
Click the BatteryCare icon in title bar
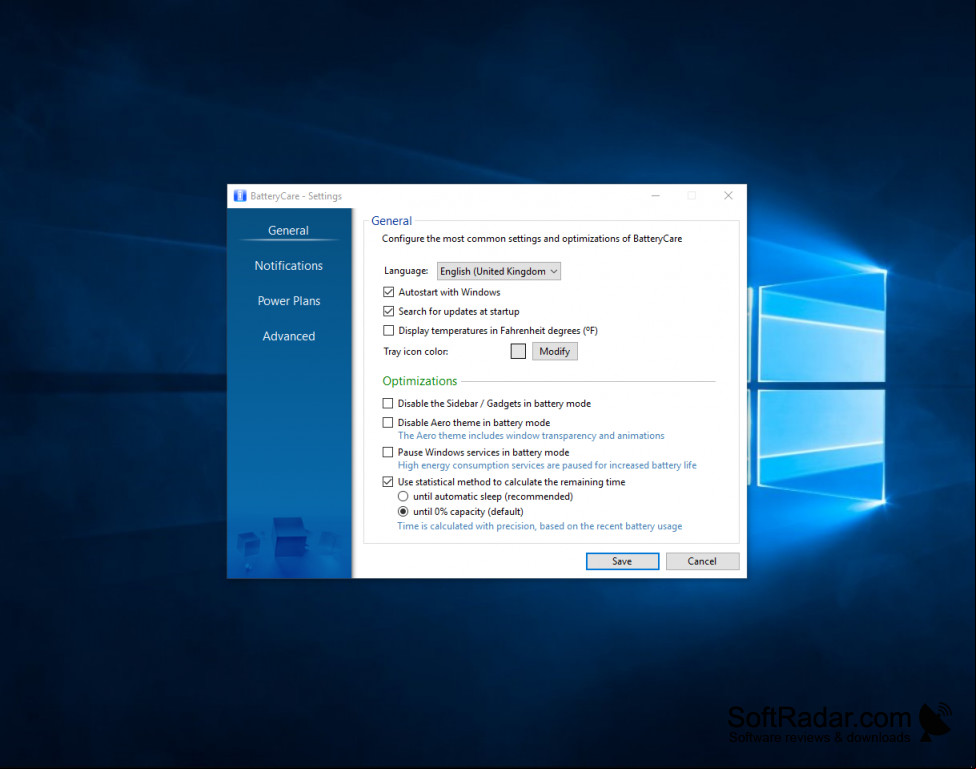[240, 196]
